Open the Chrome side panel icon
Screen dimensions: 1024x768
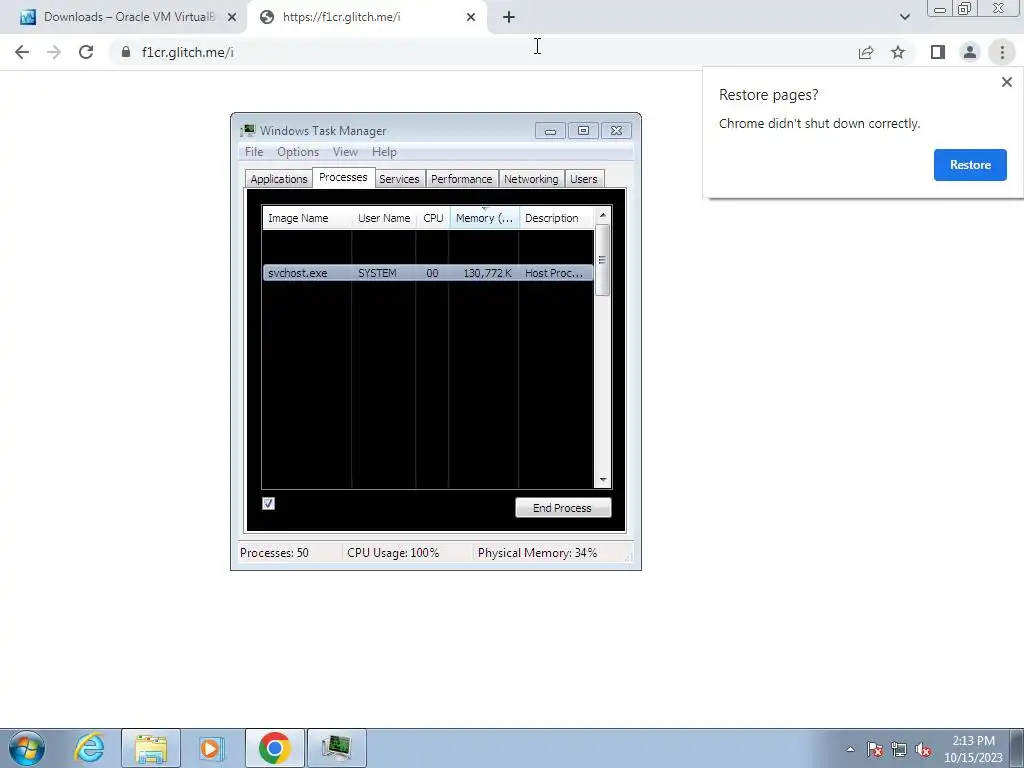coord(938,52)
